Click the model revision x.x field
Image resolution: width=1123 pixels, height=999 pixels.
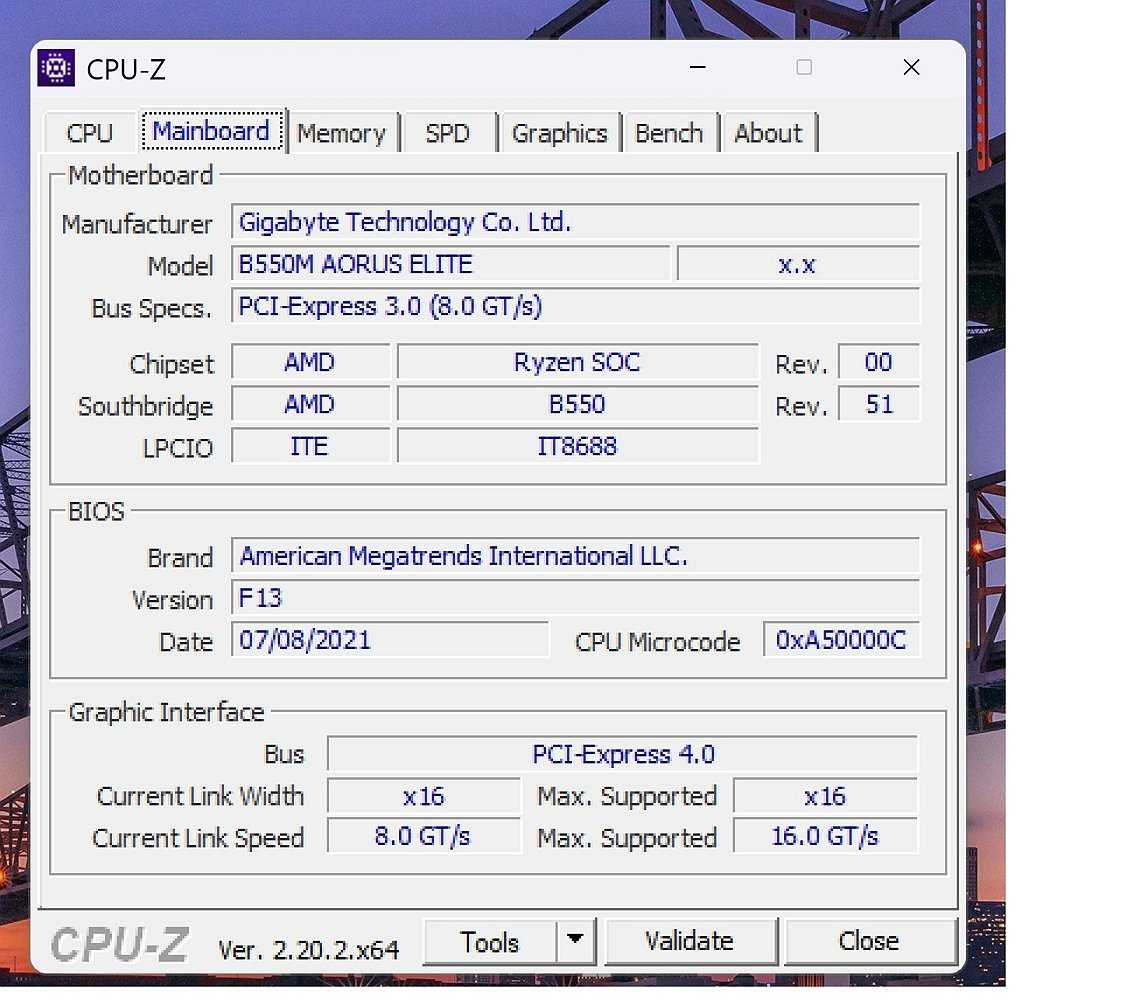(x=797, y=264)
